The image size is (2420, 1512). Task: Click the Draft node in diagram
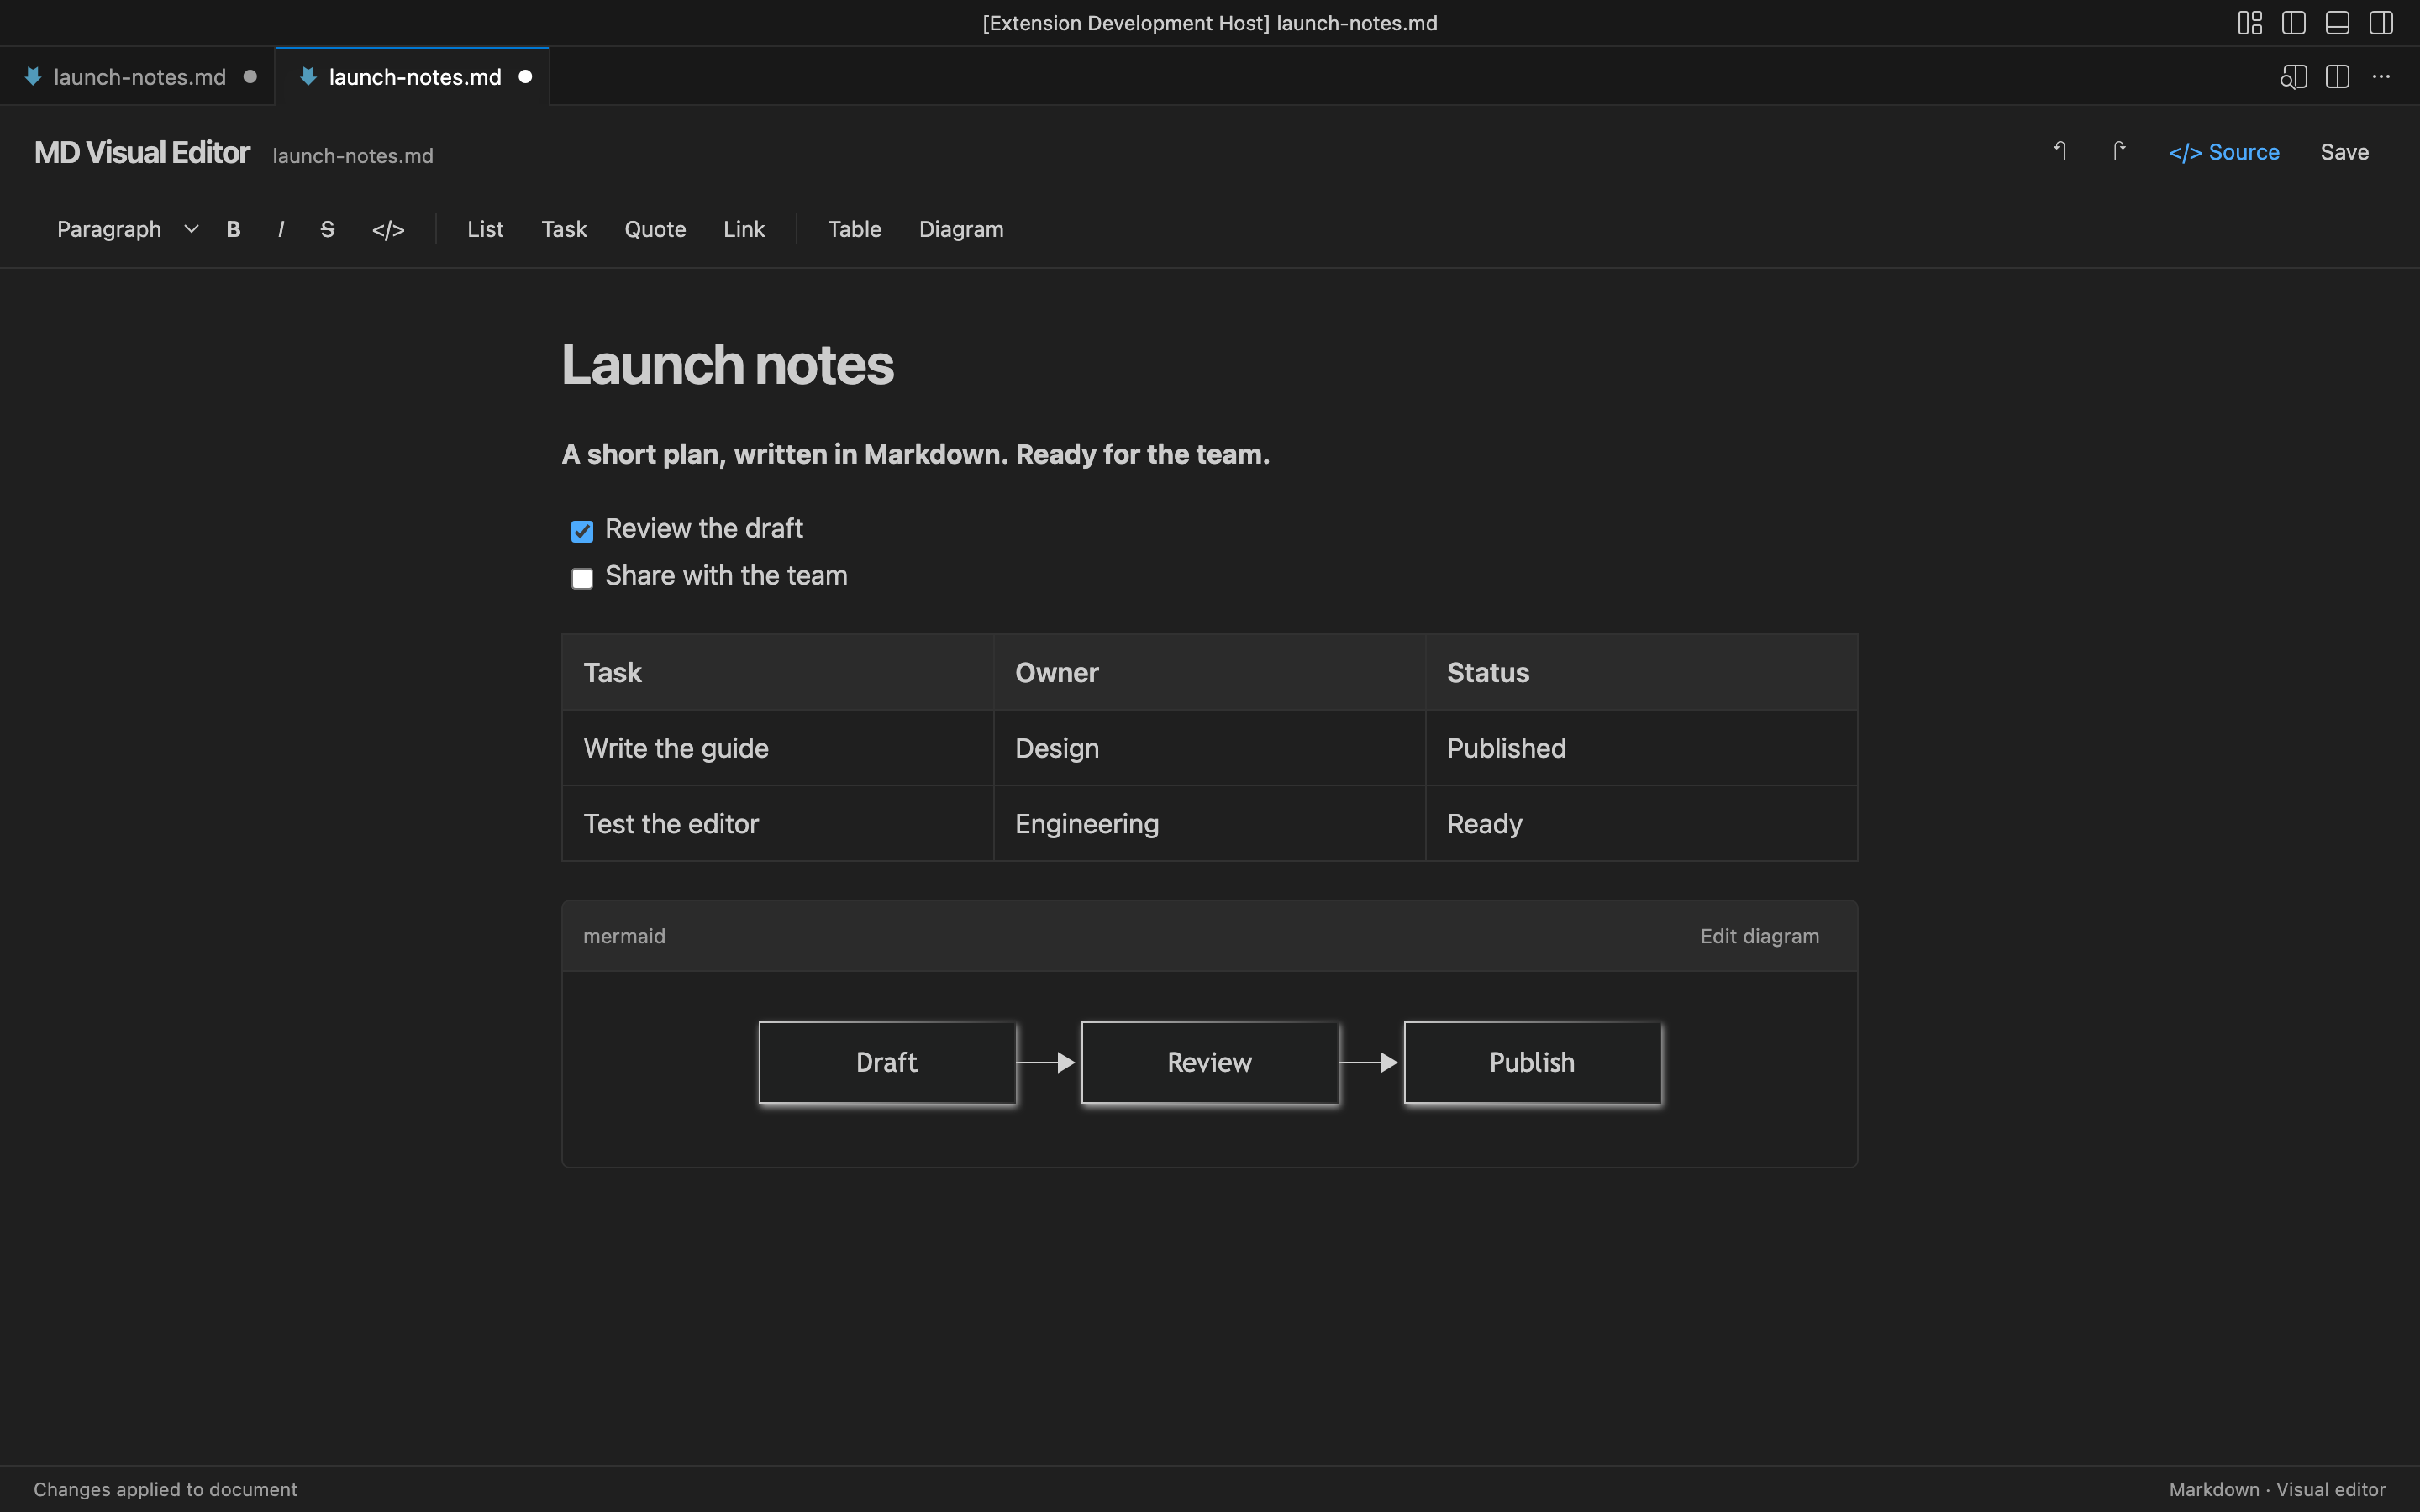887,1062
